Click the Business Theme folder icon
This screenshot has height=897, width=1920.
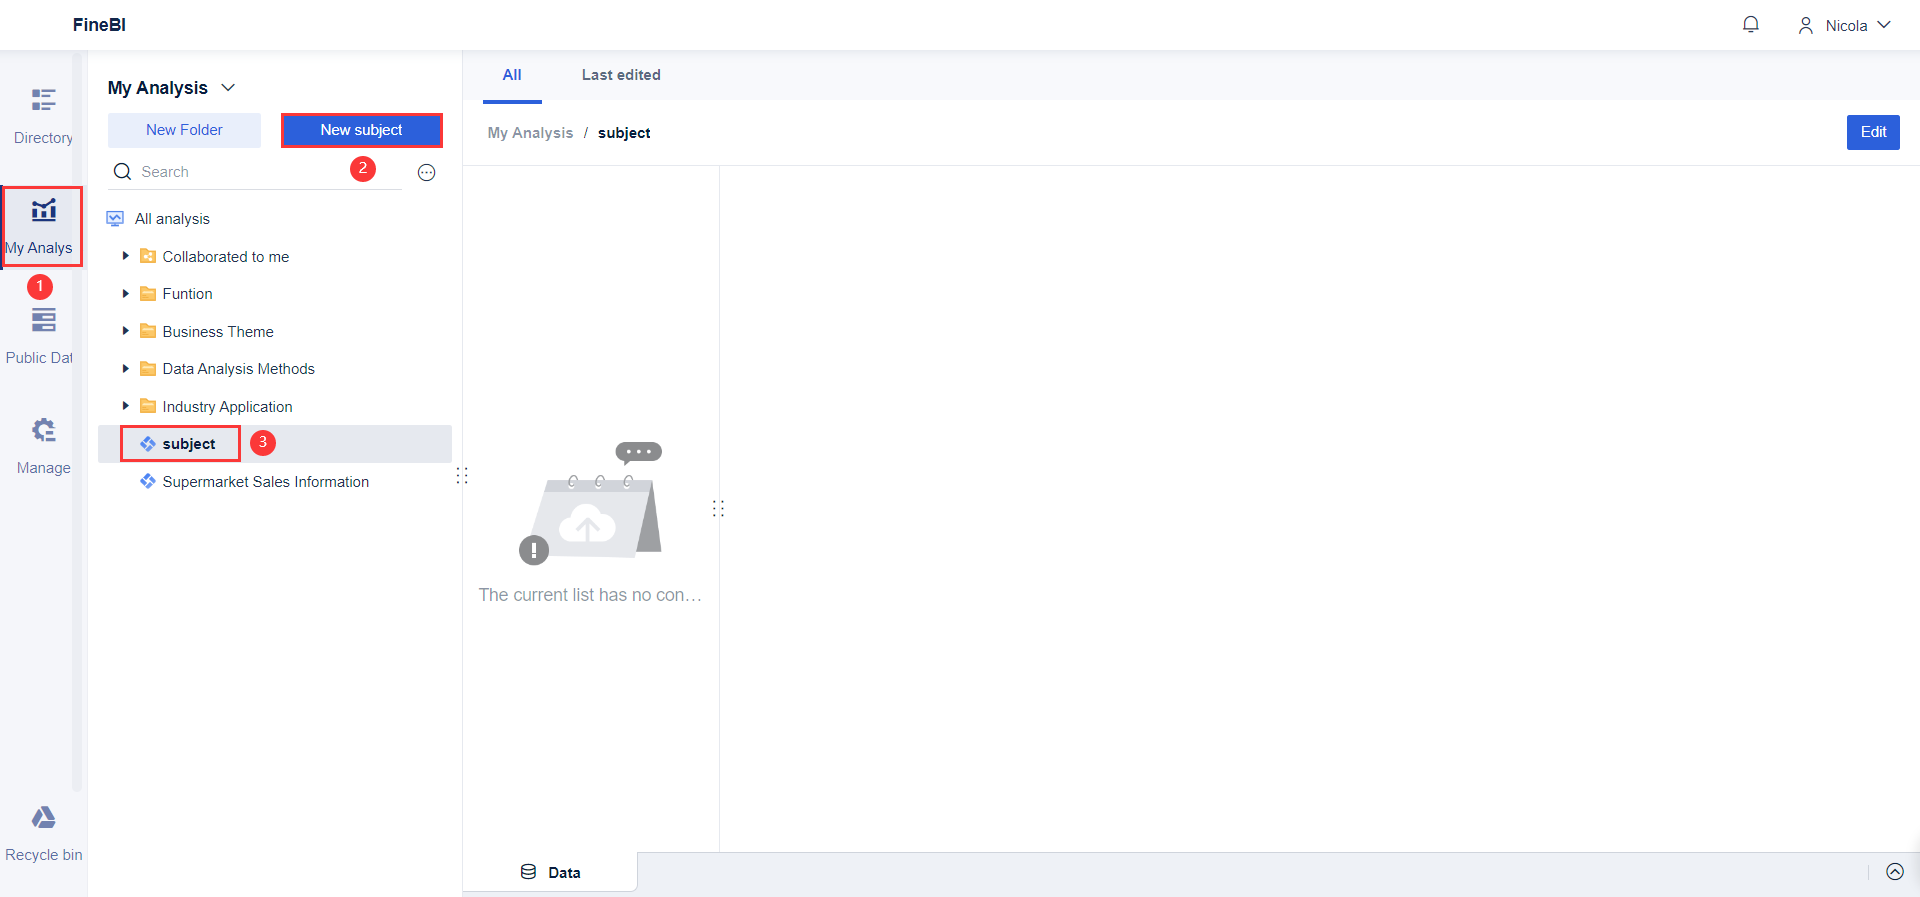pyautogui.click(x=148, y=331)
